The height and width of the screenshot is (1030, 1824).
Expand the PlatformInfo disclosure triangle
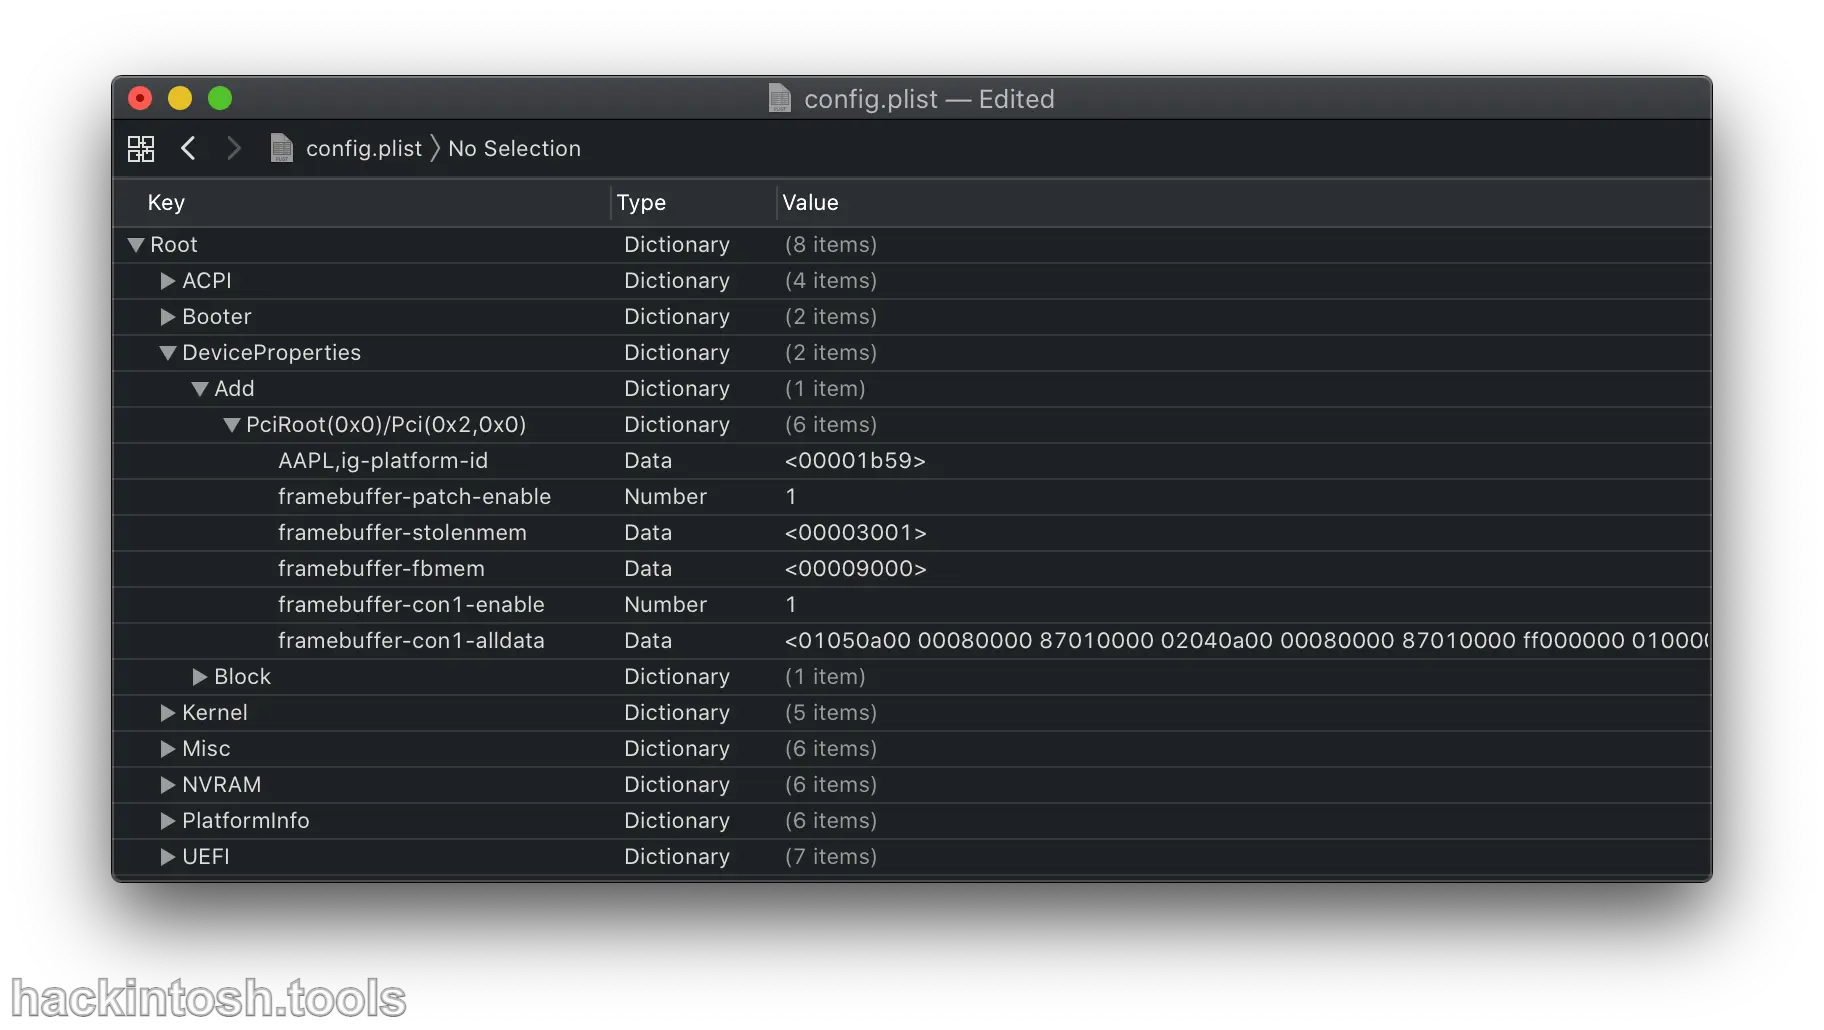[168, 821]
